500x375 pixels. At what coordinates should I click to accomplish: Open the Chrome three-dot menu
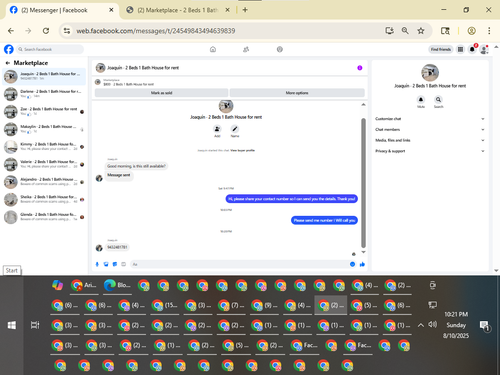489,31
